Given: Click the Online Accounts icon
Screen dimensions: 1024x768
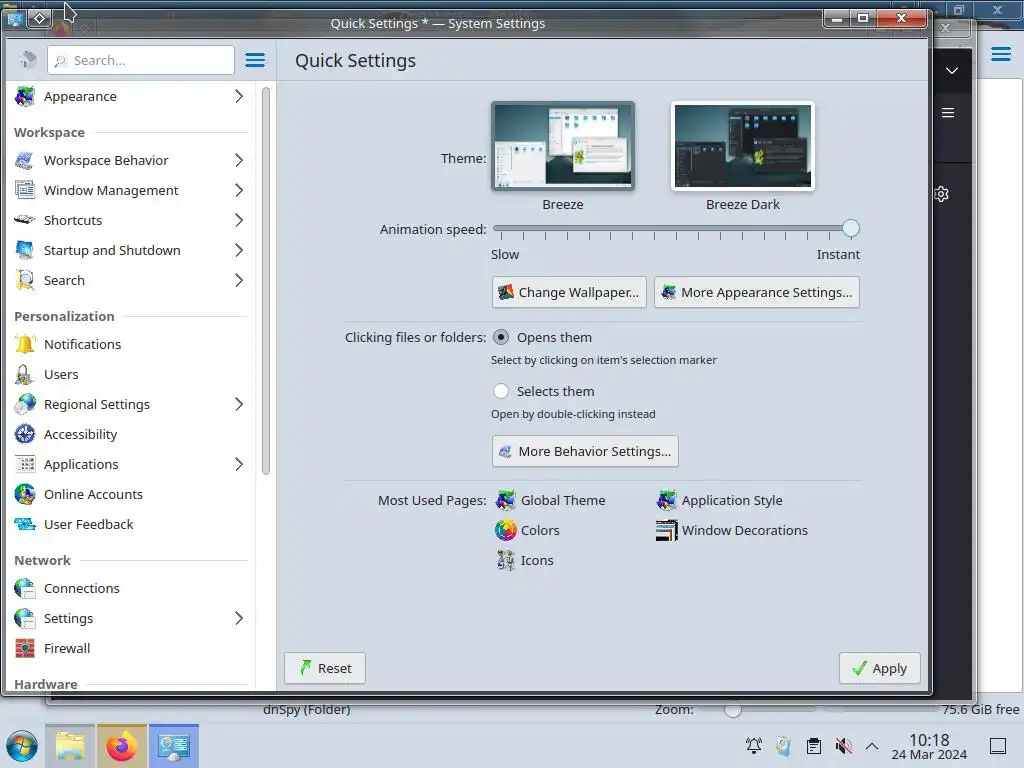Looking at the screenshot, I should click(x=25, y=494).
